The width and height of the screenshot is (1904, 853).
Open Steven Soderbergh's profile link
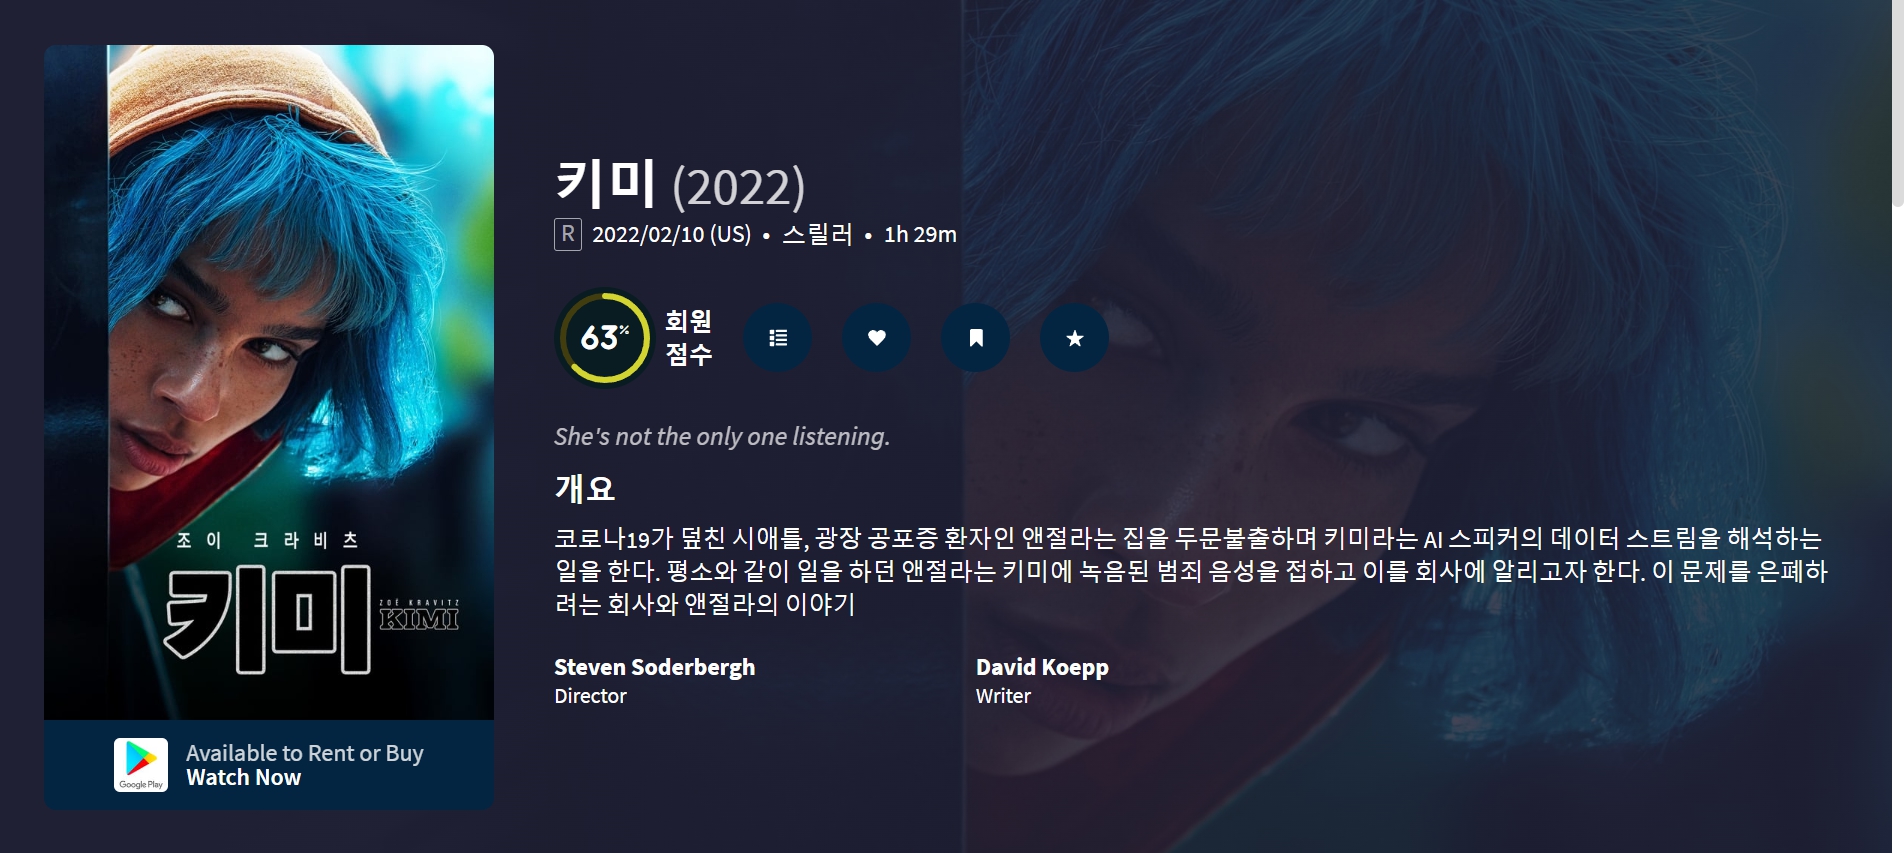(654, 667)
